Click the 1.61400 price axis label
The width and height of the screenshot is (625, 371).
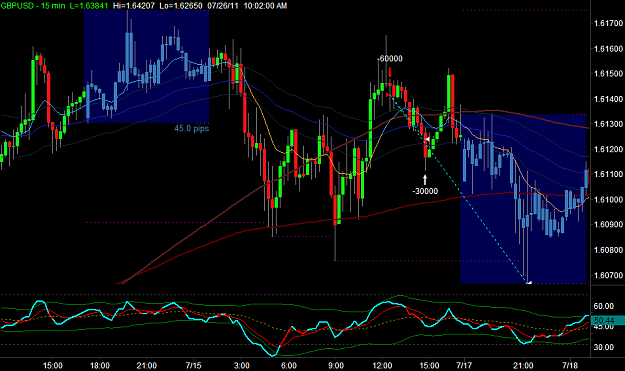pyautogui.click(x=608, y=99)
